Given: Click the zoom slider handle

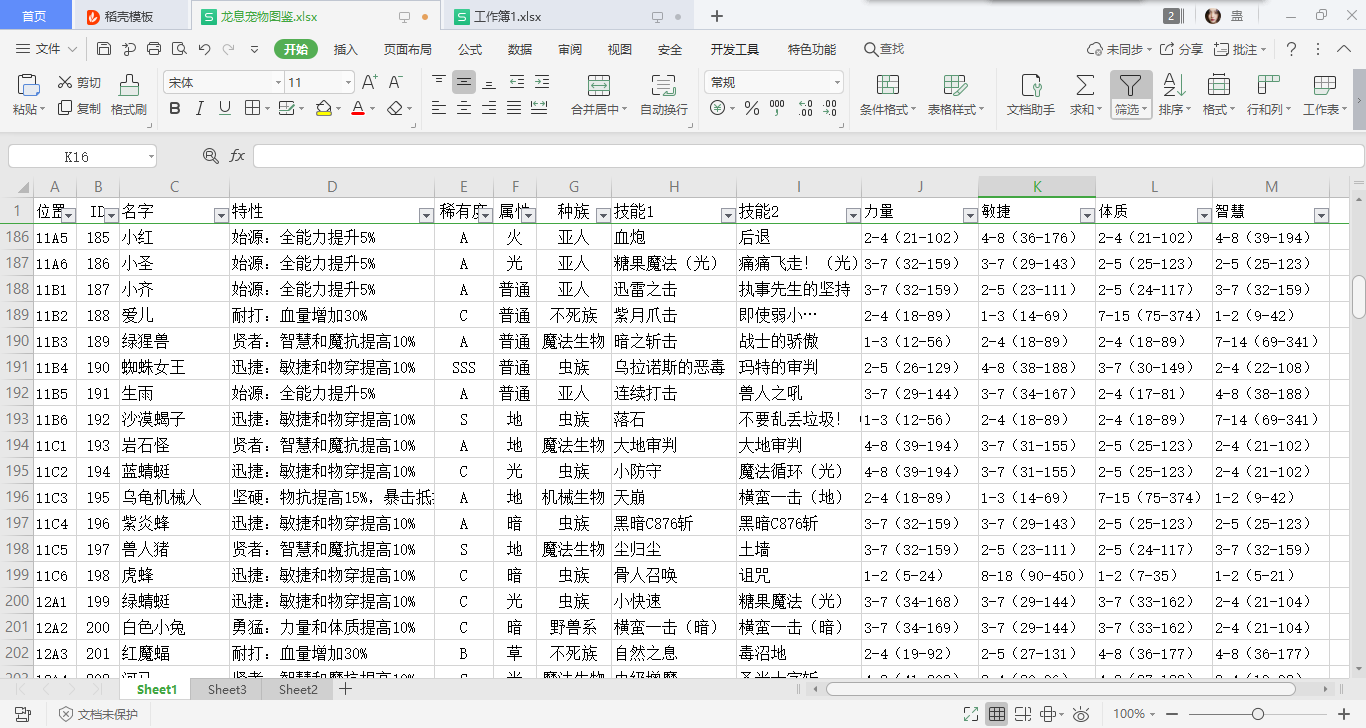Looking at the screenshot, I should pos(1258,714).
